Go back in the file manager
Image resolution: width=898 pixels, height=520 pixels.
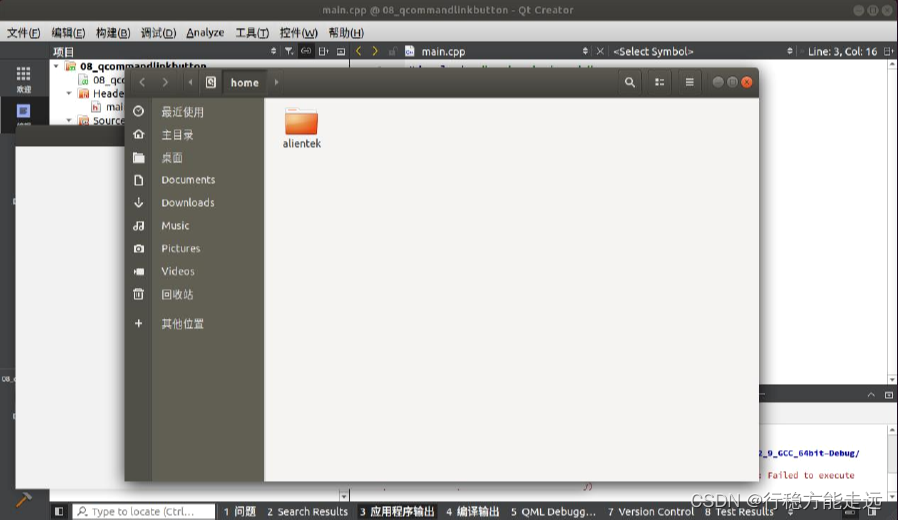pos(142,82)
